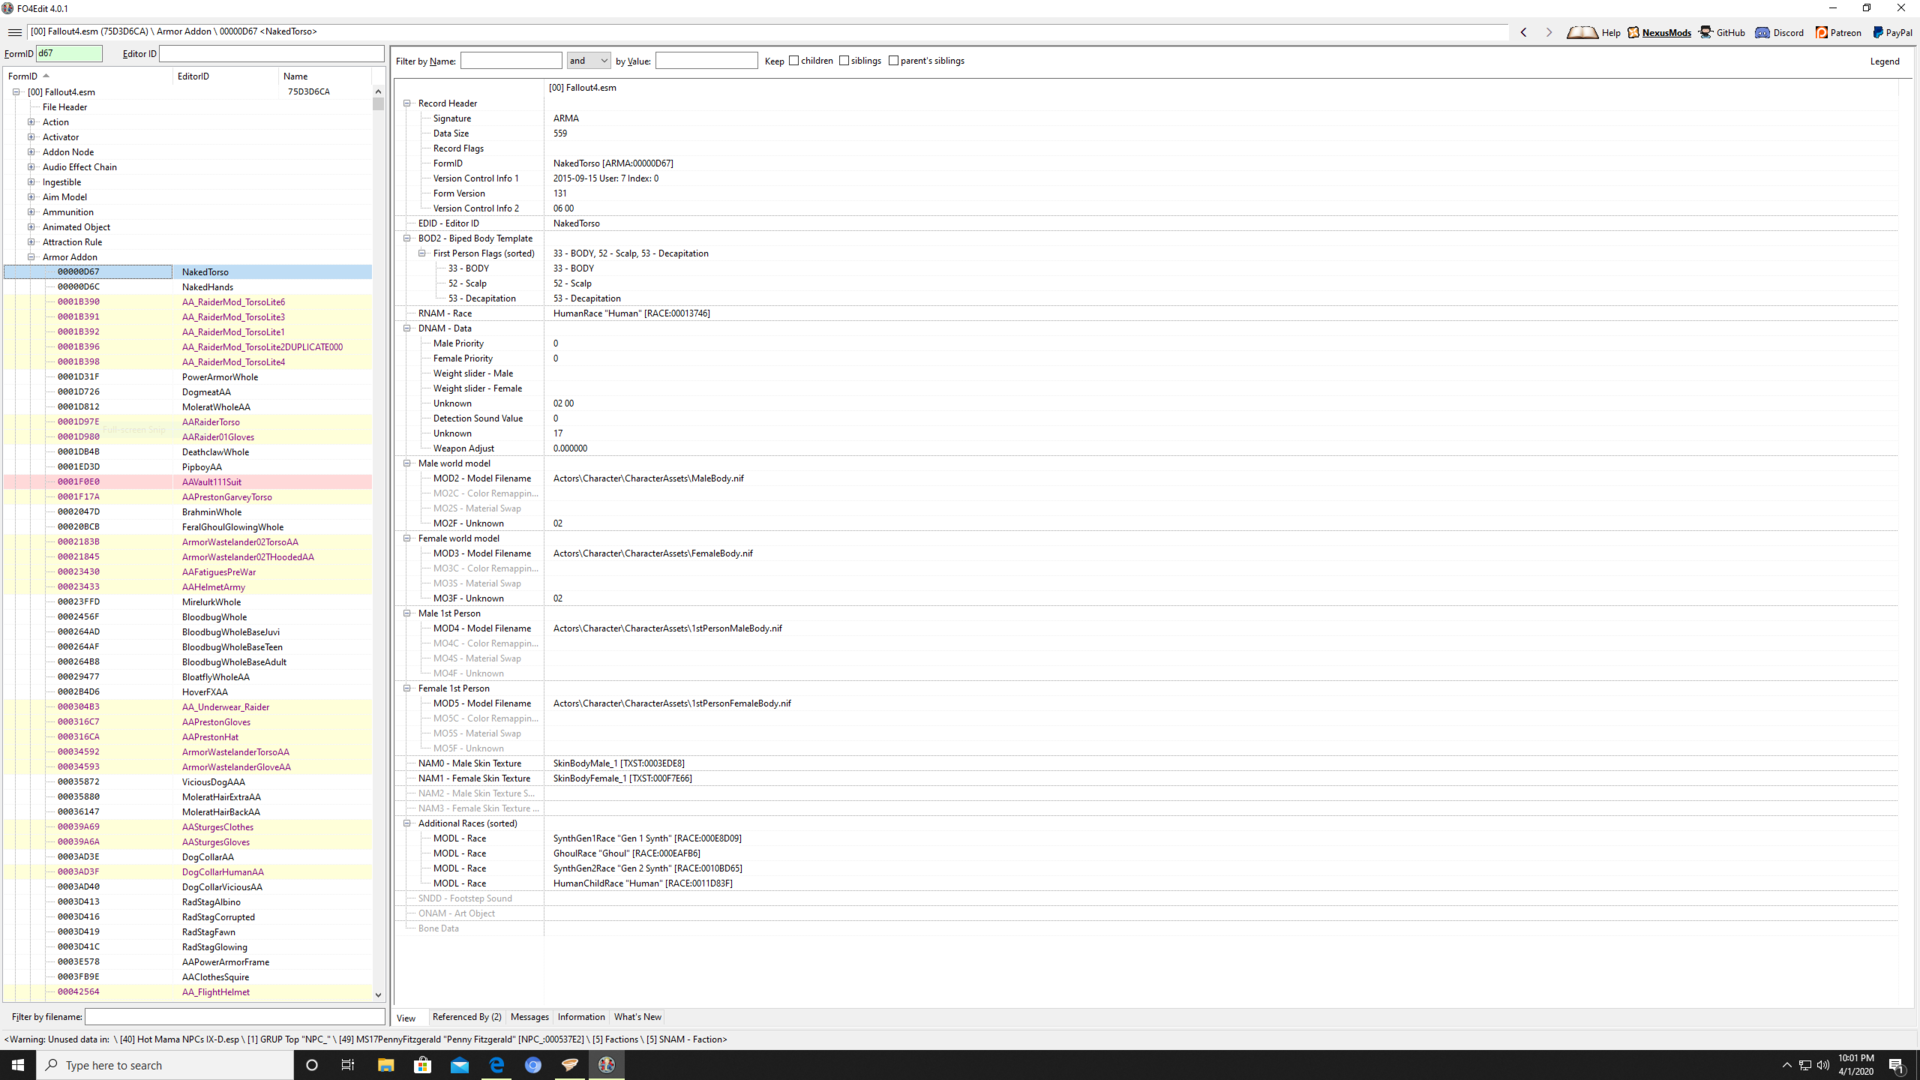Open Mail app from taskbar

[460, 1065]
